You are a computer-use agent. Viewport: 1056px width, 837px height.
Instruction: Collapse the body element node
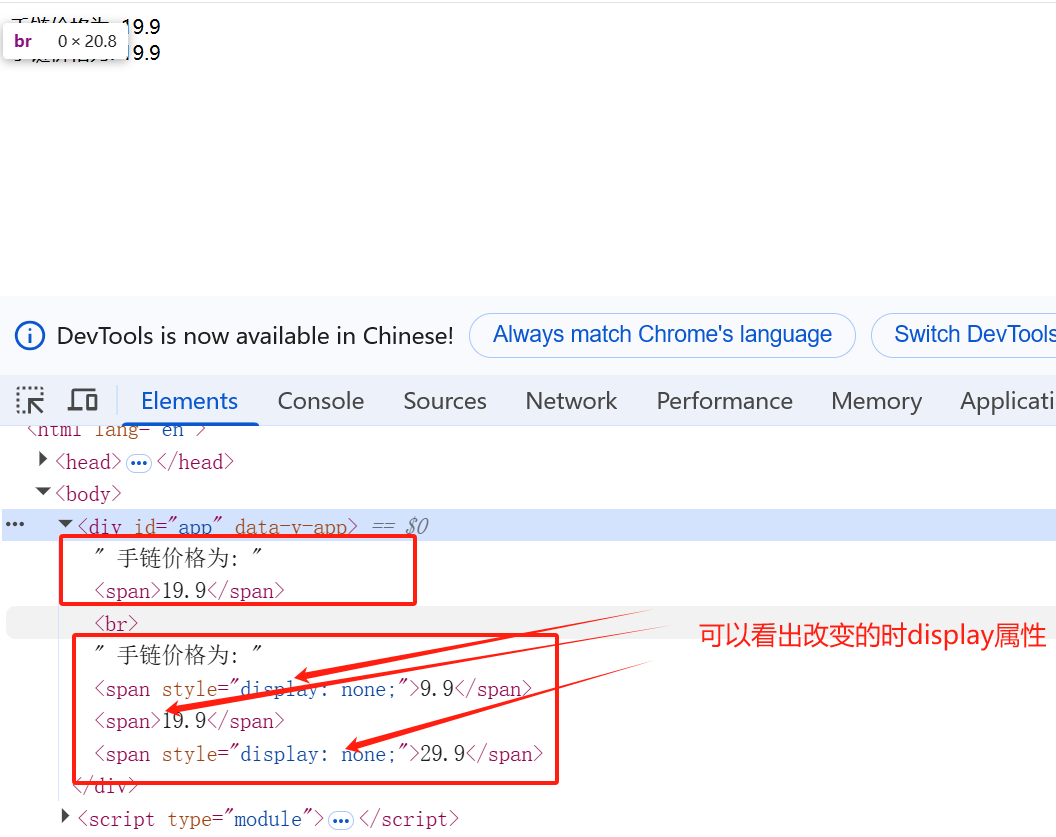pos(43,492)
